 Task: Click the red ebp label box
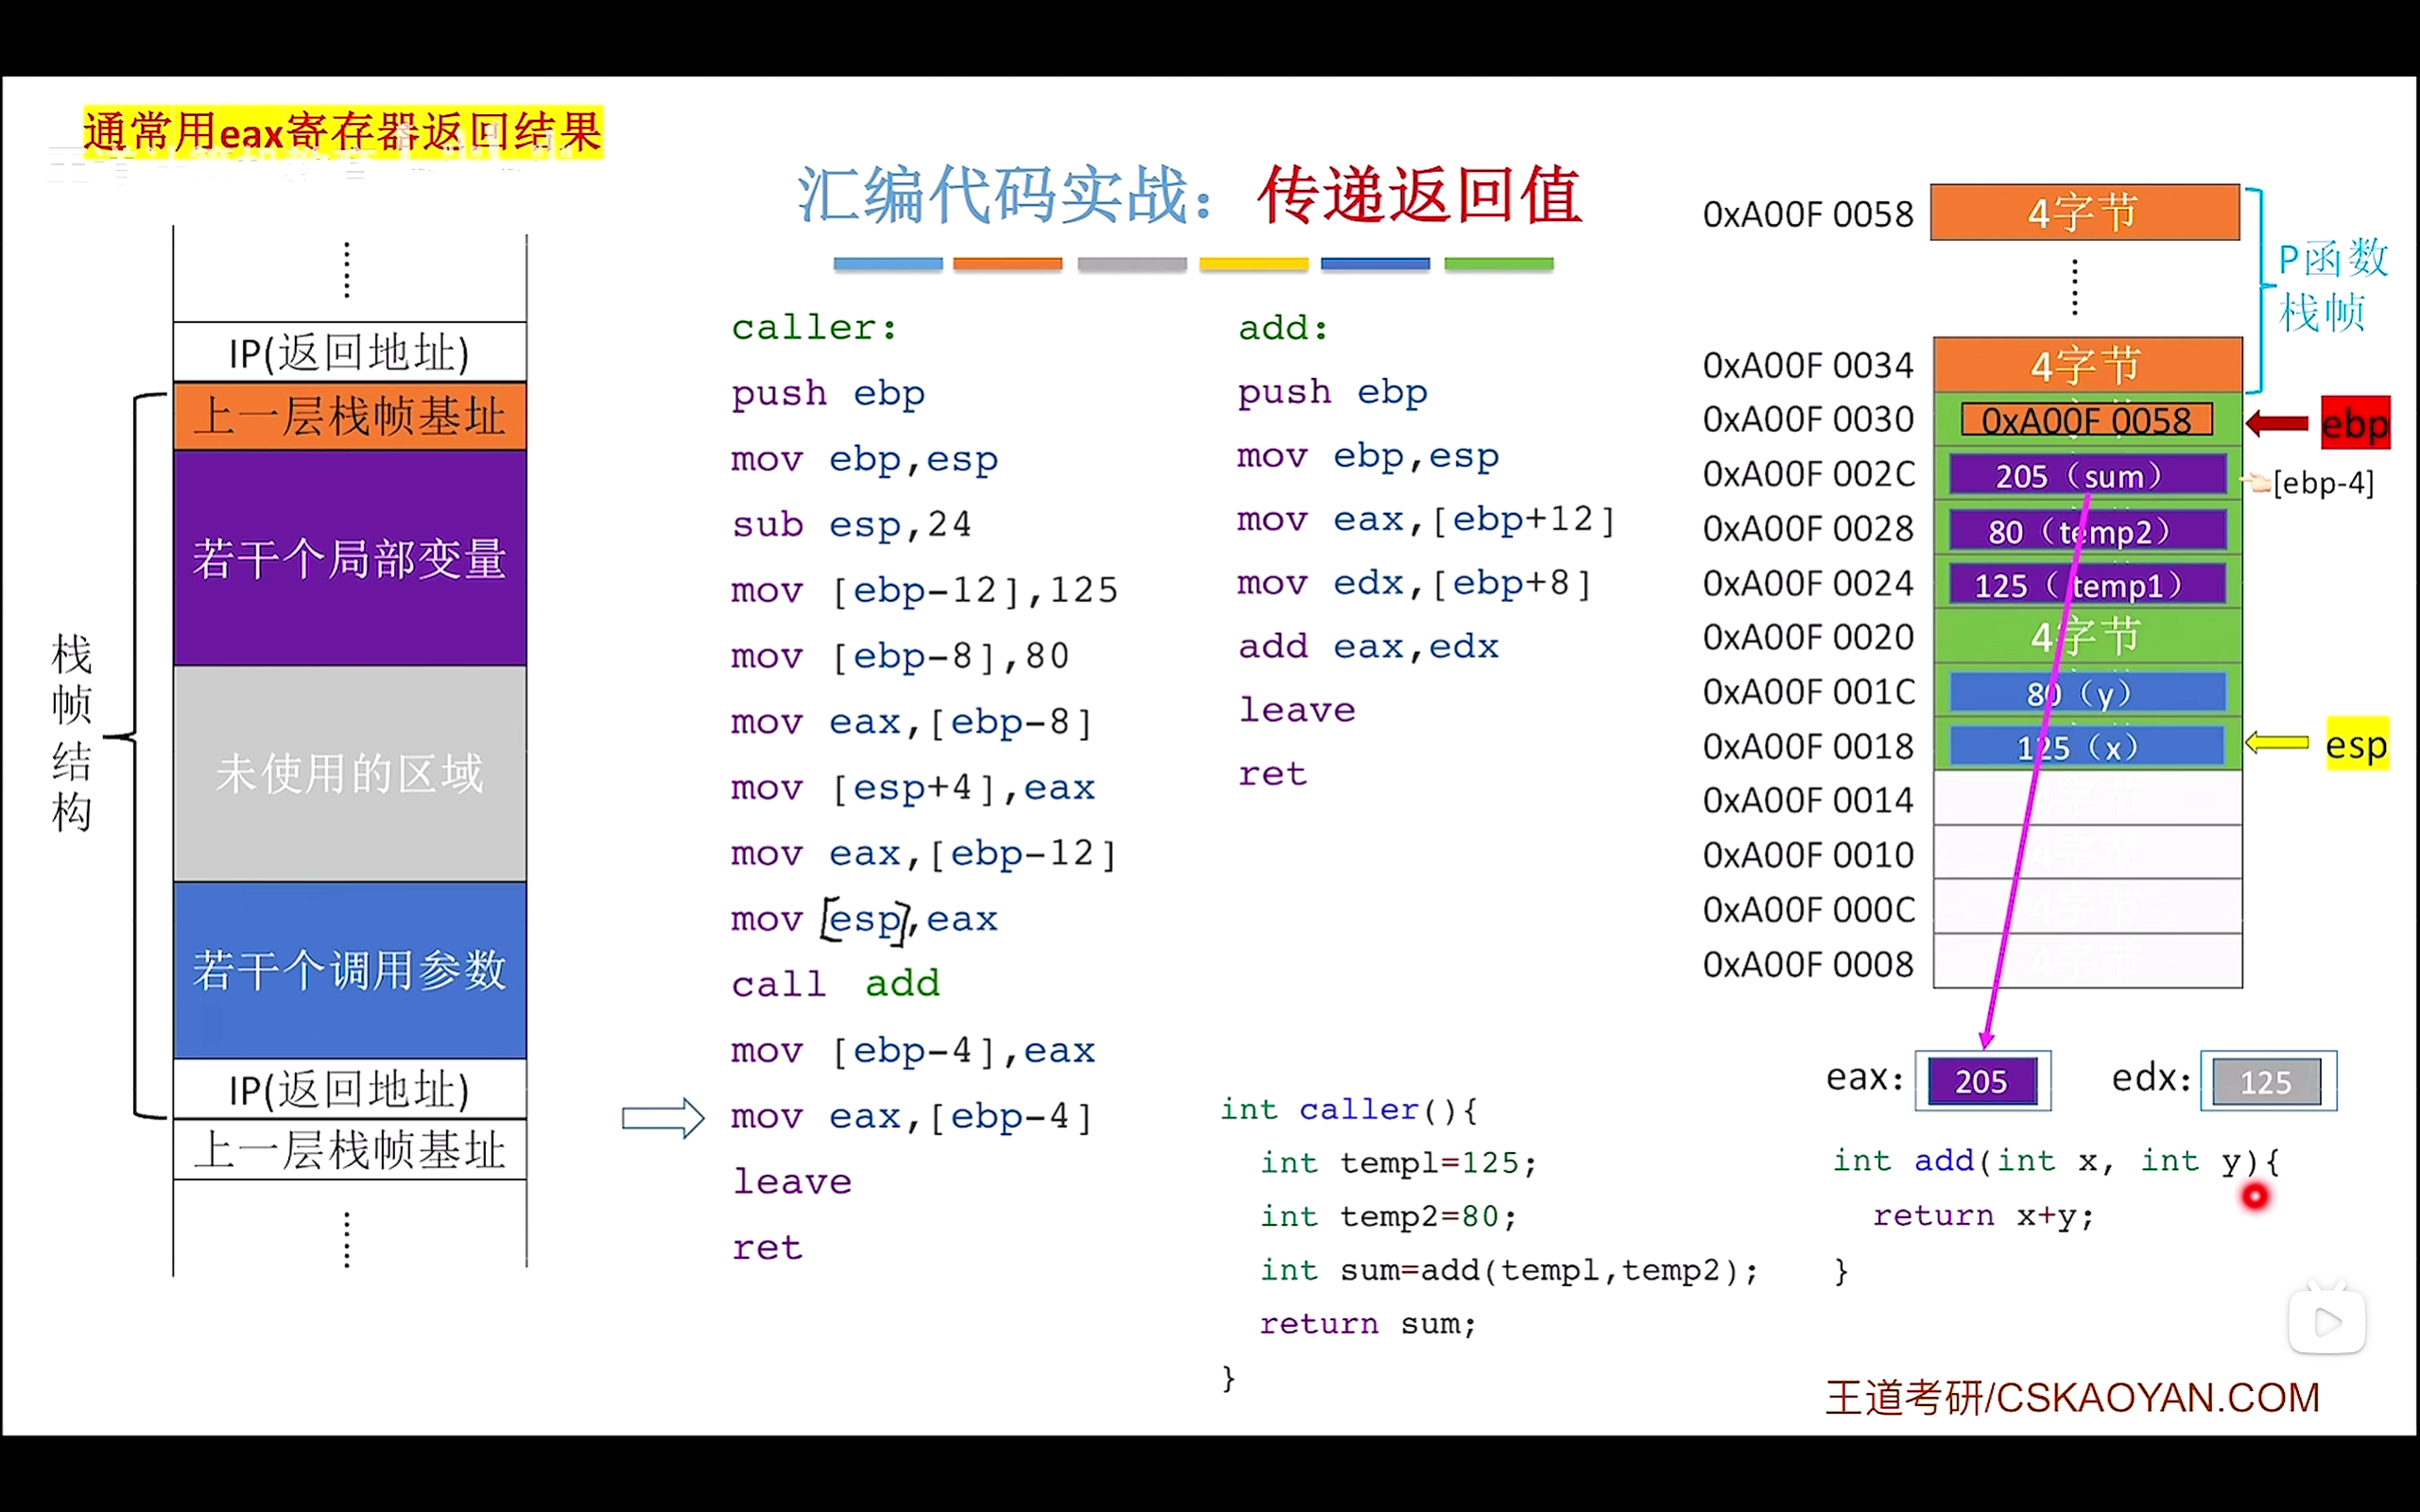point(2354,424)
